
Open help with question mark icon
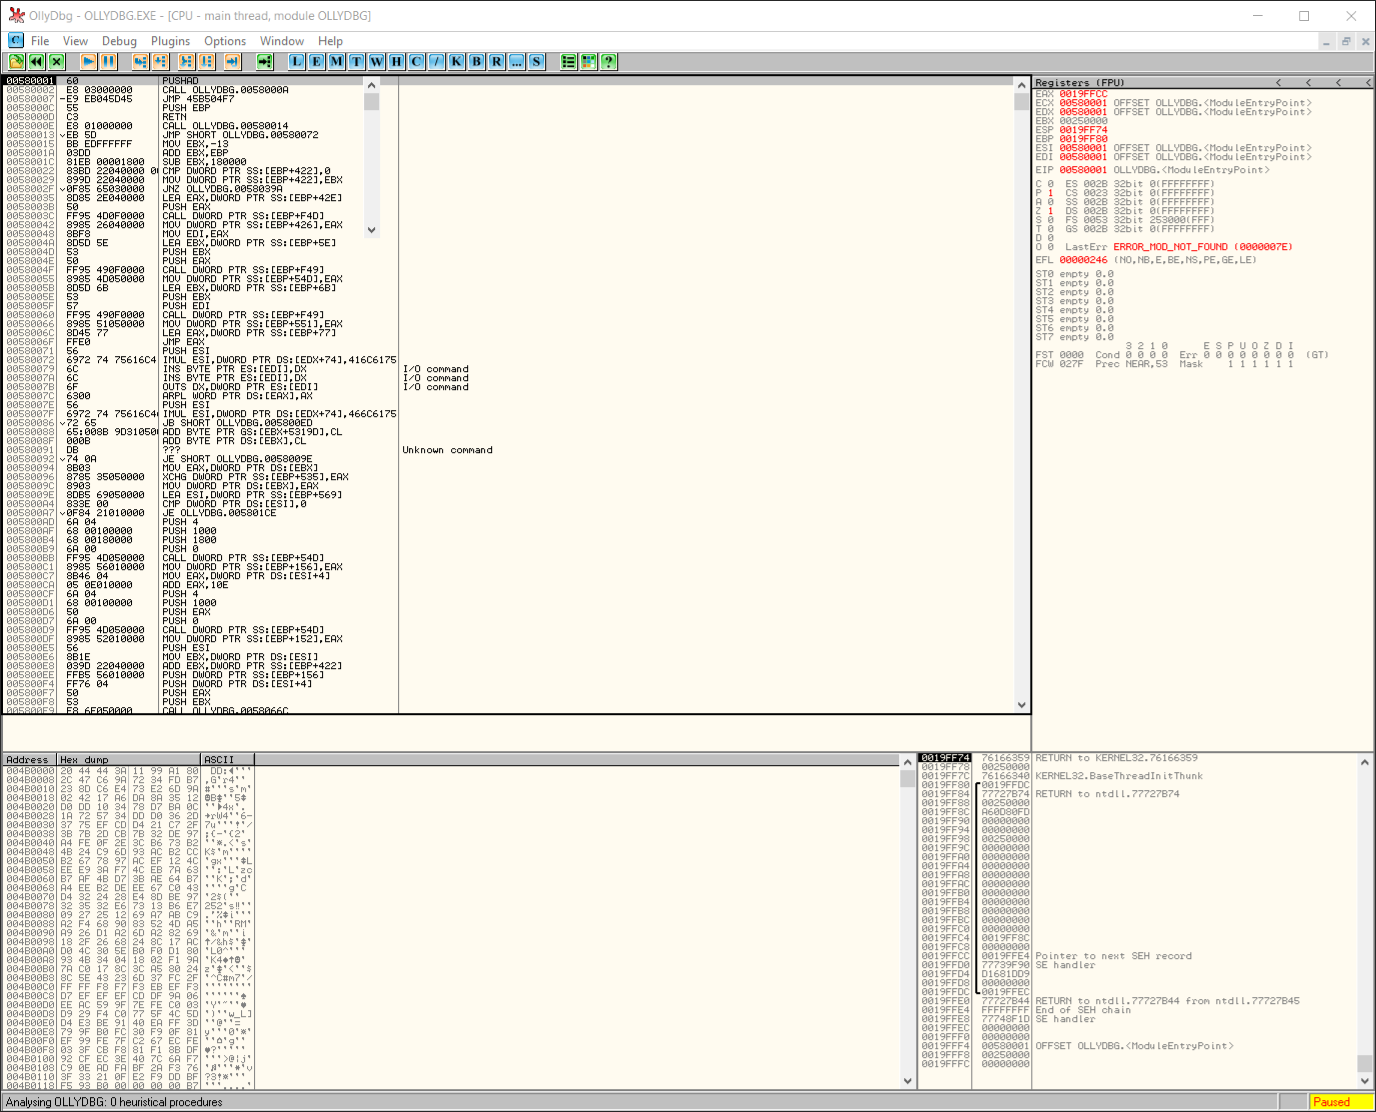609,62
